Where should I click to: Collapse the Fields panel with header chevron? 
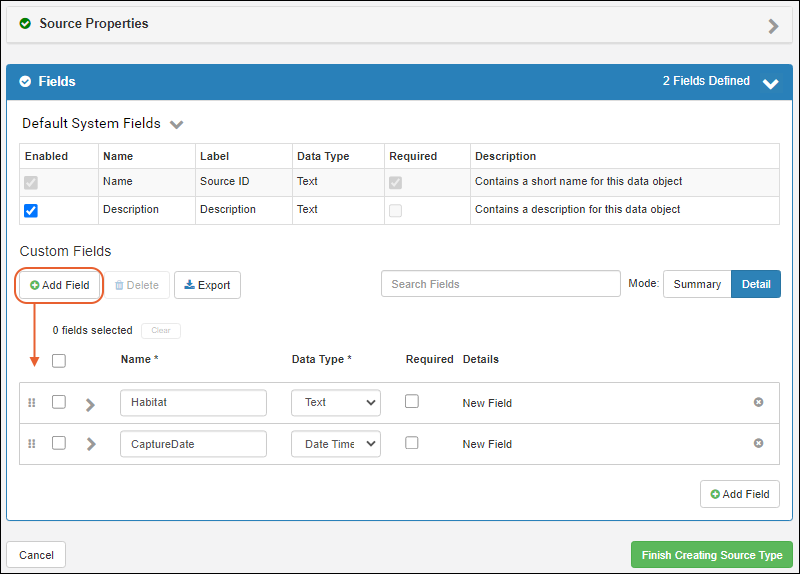point(770,83)
